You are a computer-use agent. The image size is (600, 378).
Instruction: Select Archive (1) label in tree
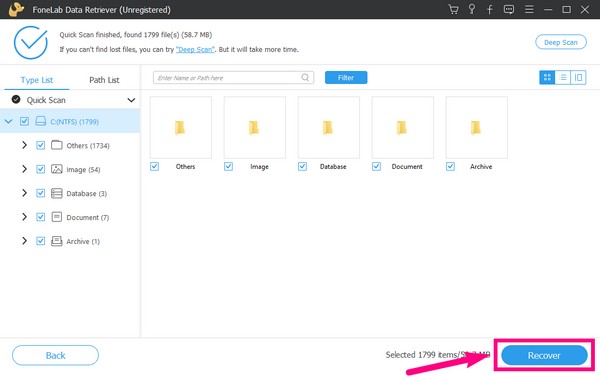pyautogui.click(x=83, y=241)
